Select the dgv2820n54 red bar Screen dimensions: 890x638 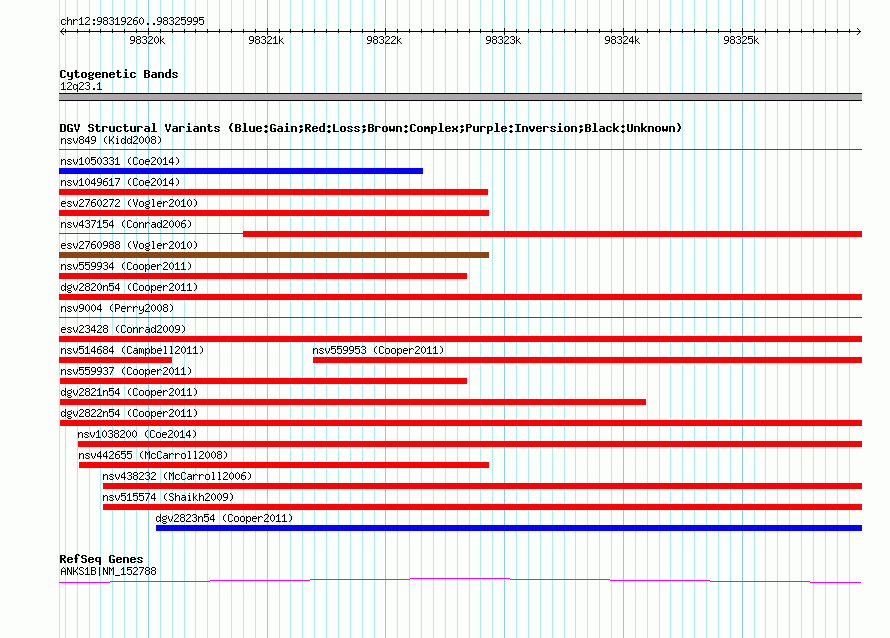(x=460, y=297)
